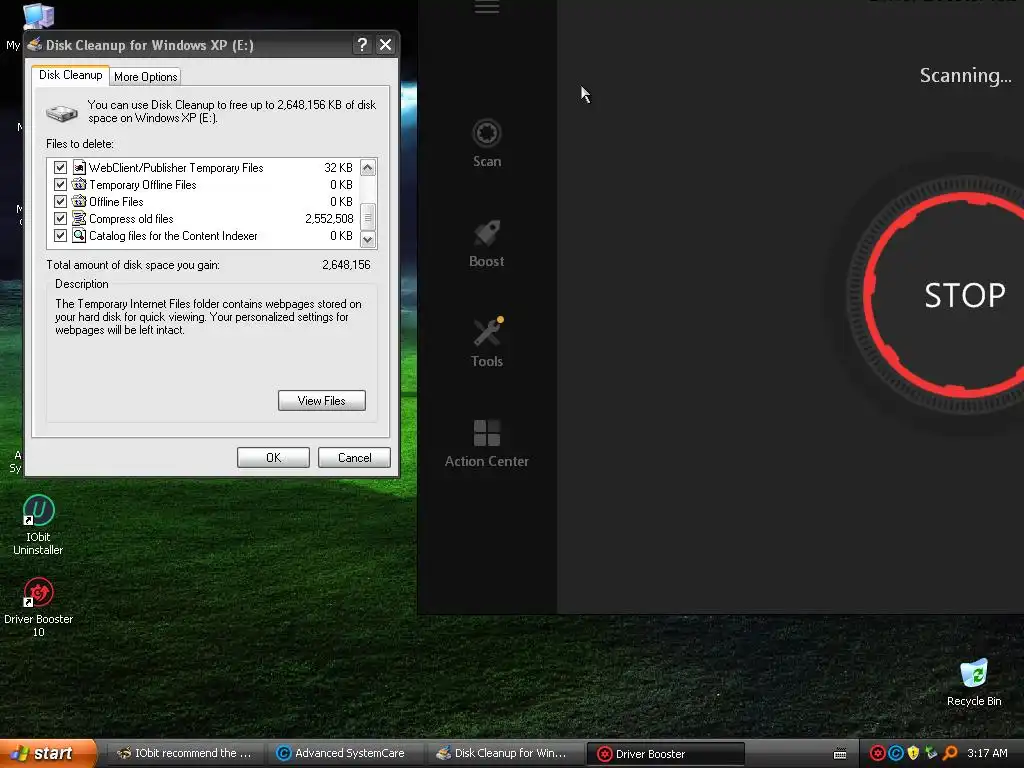Click the Offline Files row icon
This screenshot has height=768, width=1024.
[x=79, y=201]
